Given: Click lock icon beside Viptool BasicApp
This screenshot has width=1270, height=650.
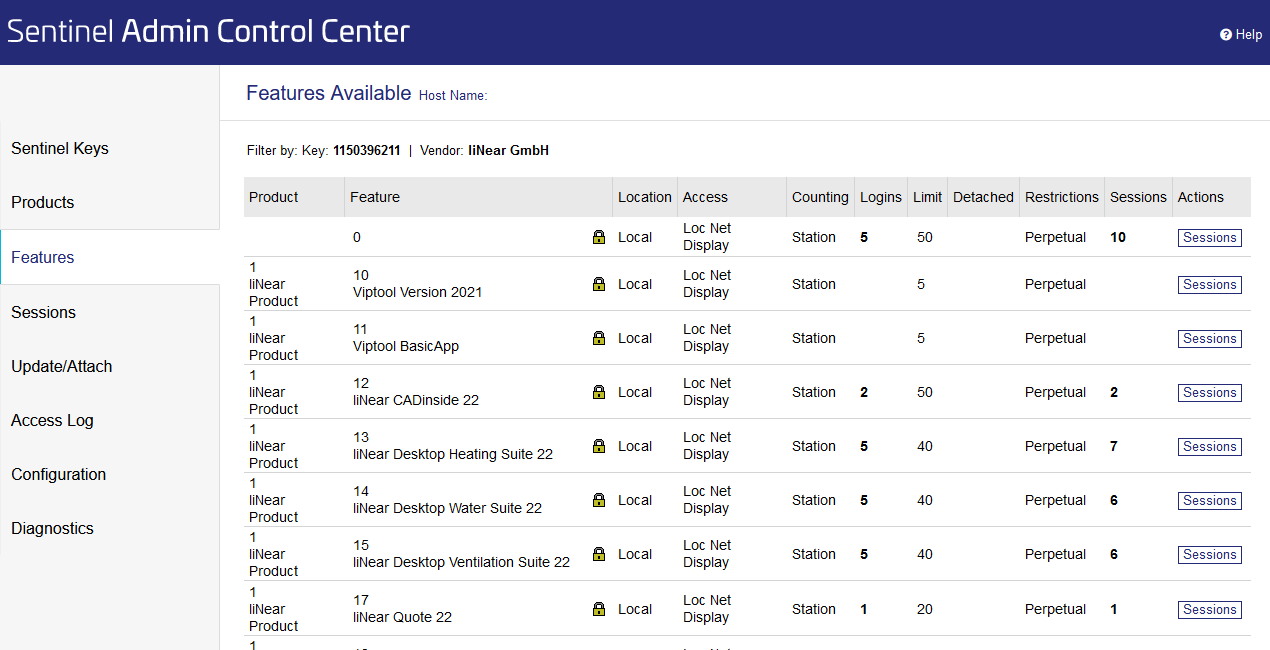Looking at the screenshot, I should pyautogui.click(x=599, y=338).
